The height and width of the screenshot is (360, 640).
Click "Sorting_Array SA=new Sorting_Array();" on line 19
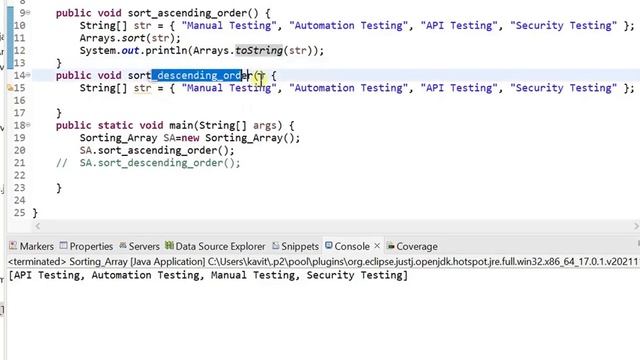190,138
